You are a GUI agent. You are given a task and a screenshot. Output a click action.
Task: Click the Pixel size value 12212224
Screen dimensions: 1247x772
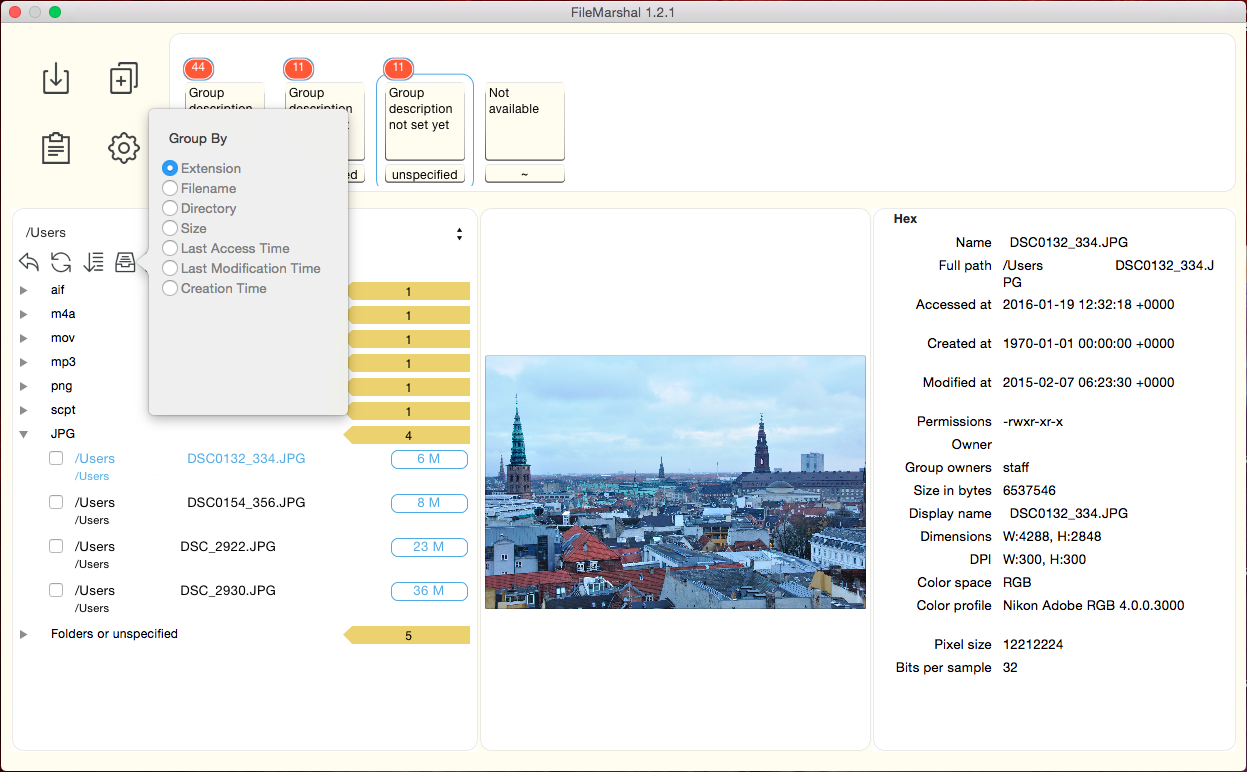(1033, 644)
